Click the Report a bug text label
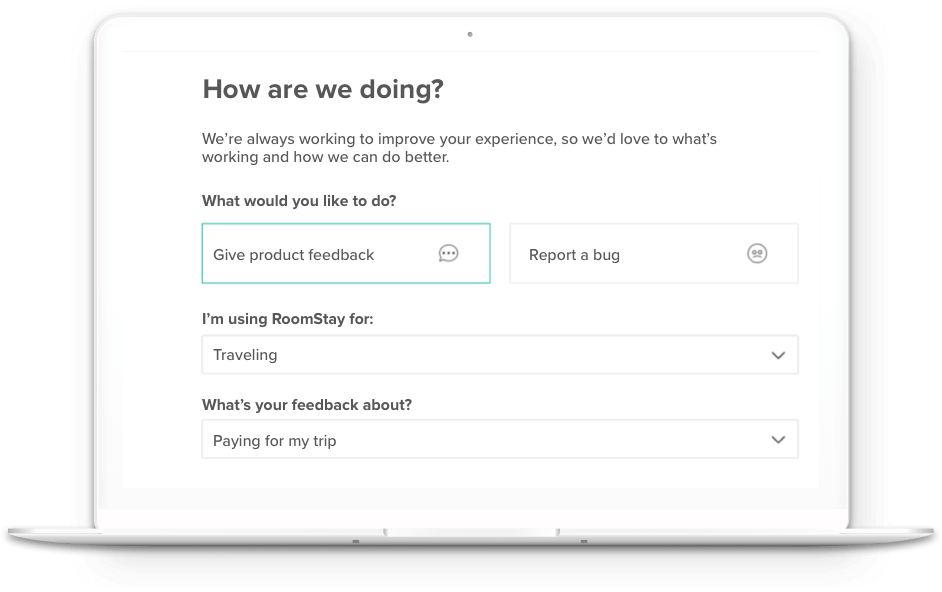 point(574,255)
